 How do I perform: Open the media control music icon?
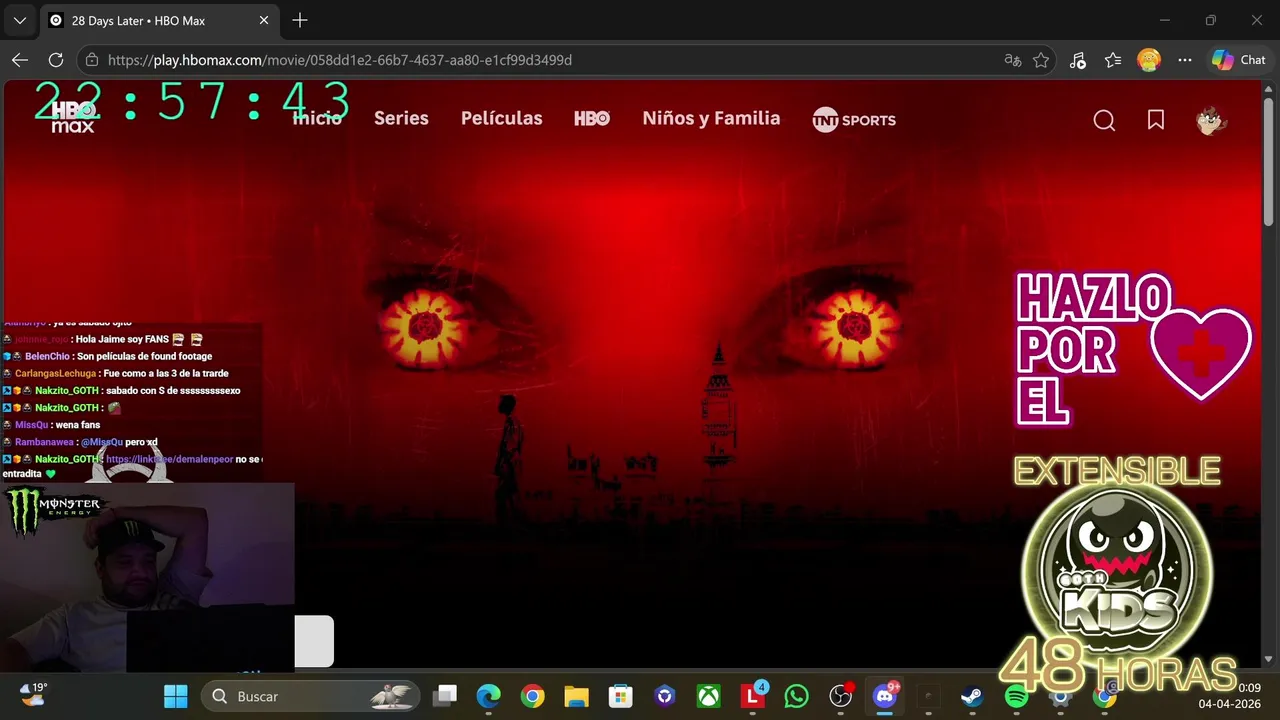click(x=1077, y=60)
